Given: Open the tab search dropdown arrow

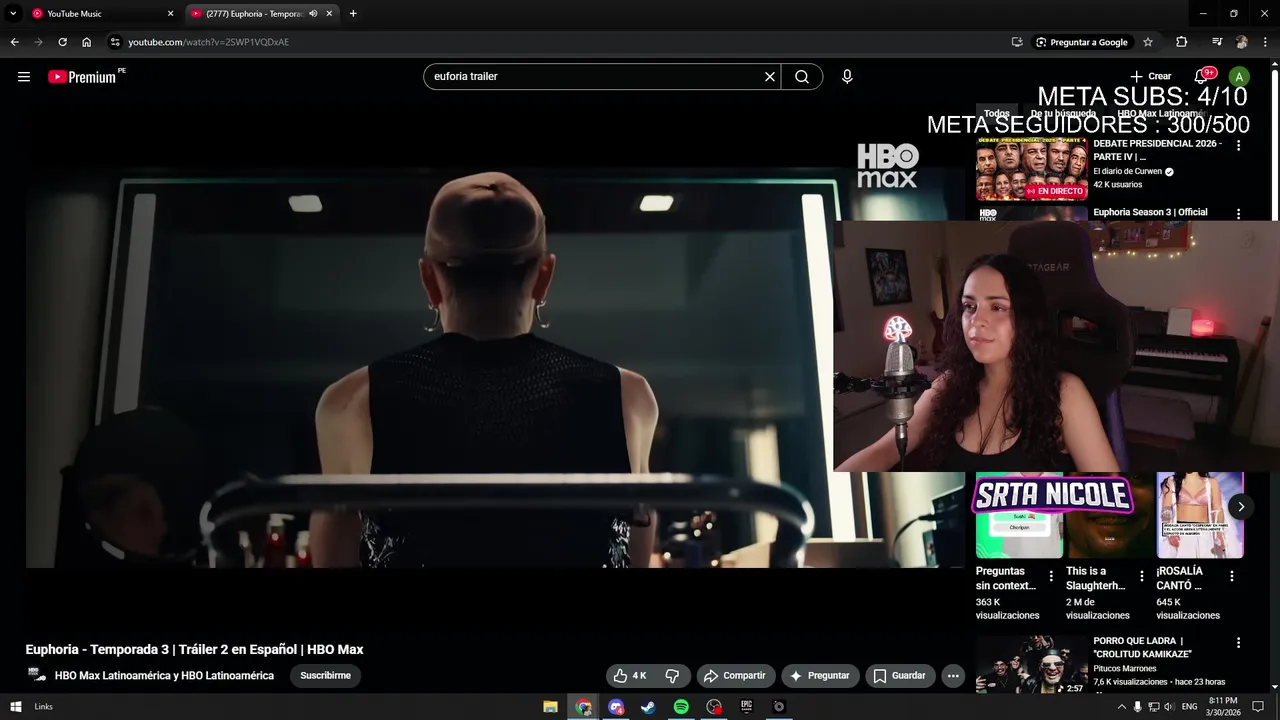Looking at the screenshot, I should coord(13,14).
